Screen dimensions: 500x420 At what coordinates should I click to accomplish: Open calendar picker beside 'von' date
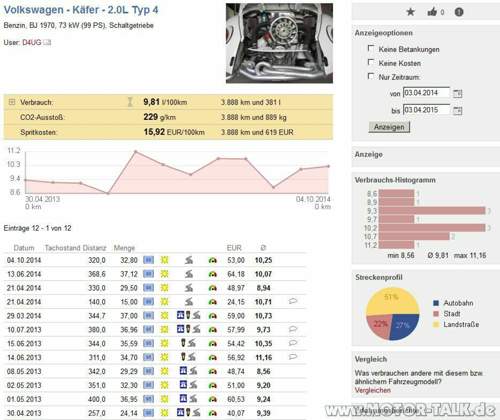[x=458, y=94]
